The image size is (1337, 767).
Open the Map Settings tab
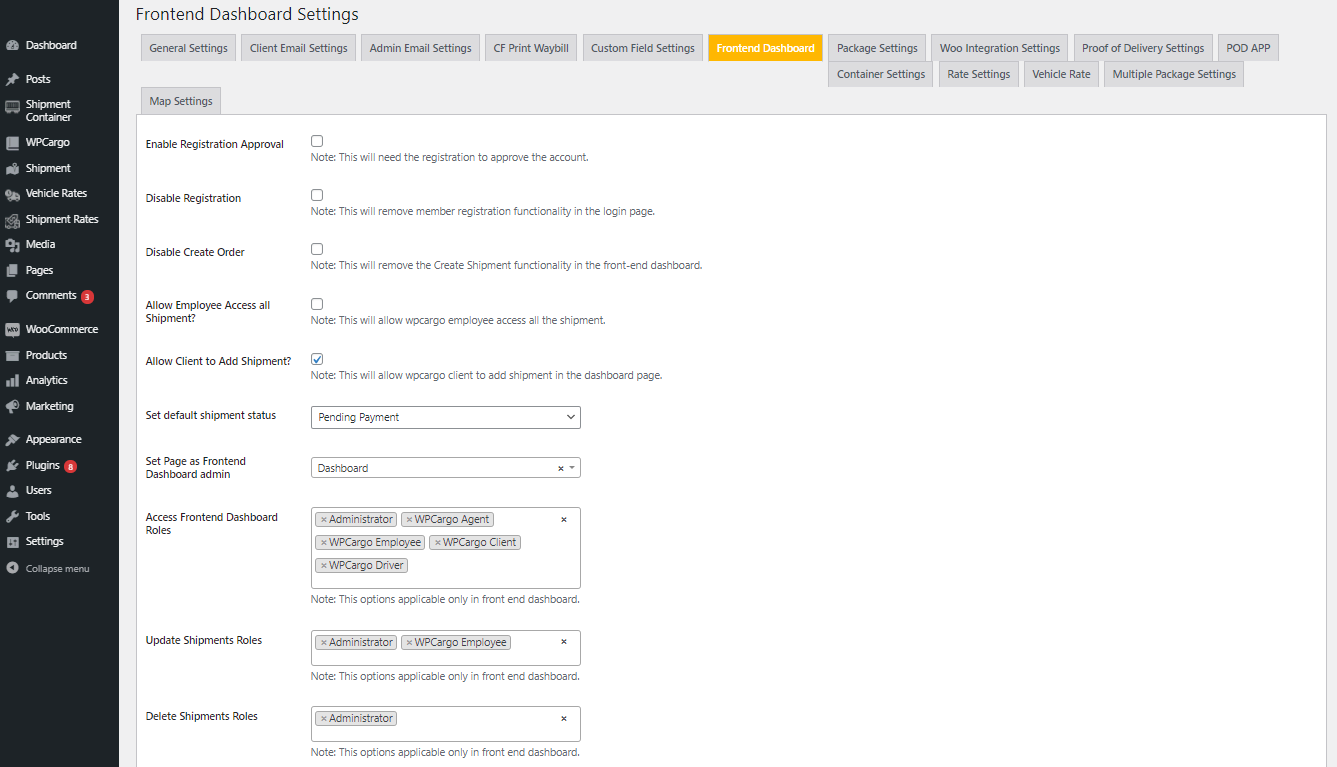click(181, 101)
